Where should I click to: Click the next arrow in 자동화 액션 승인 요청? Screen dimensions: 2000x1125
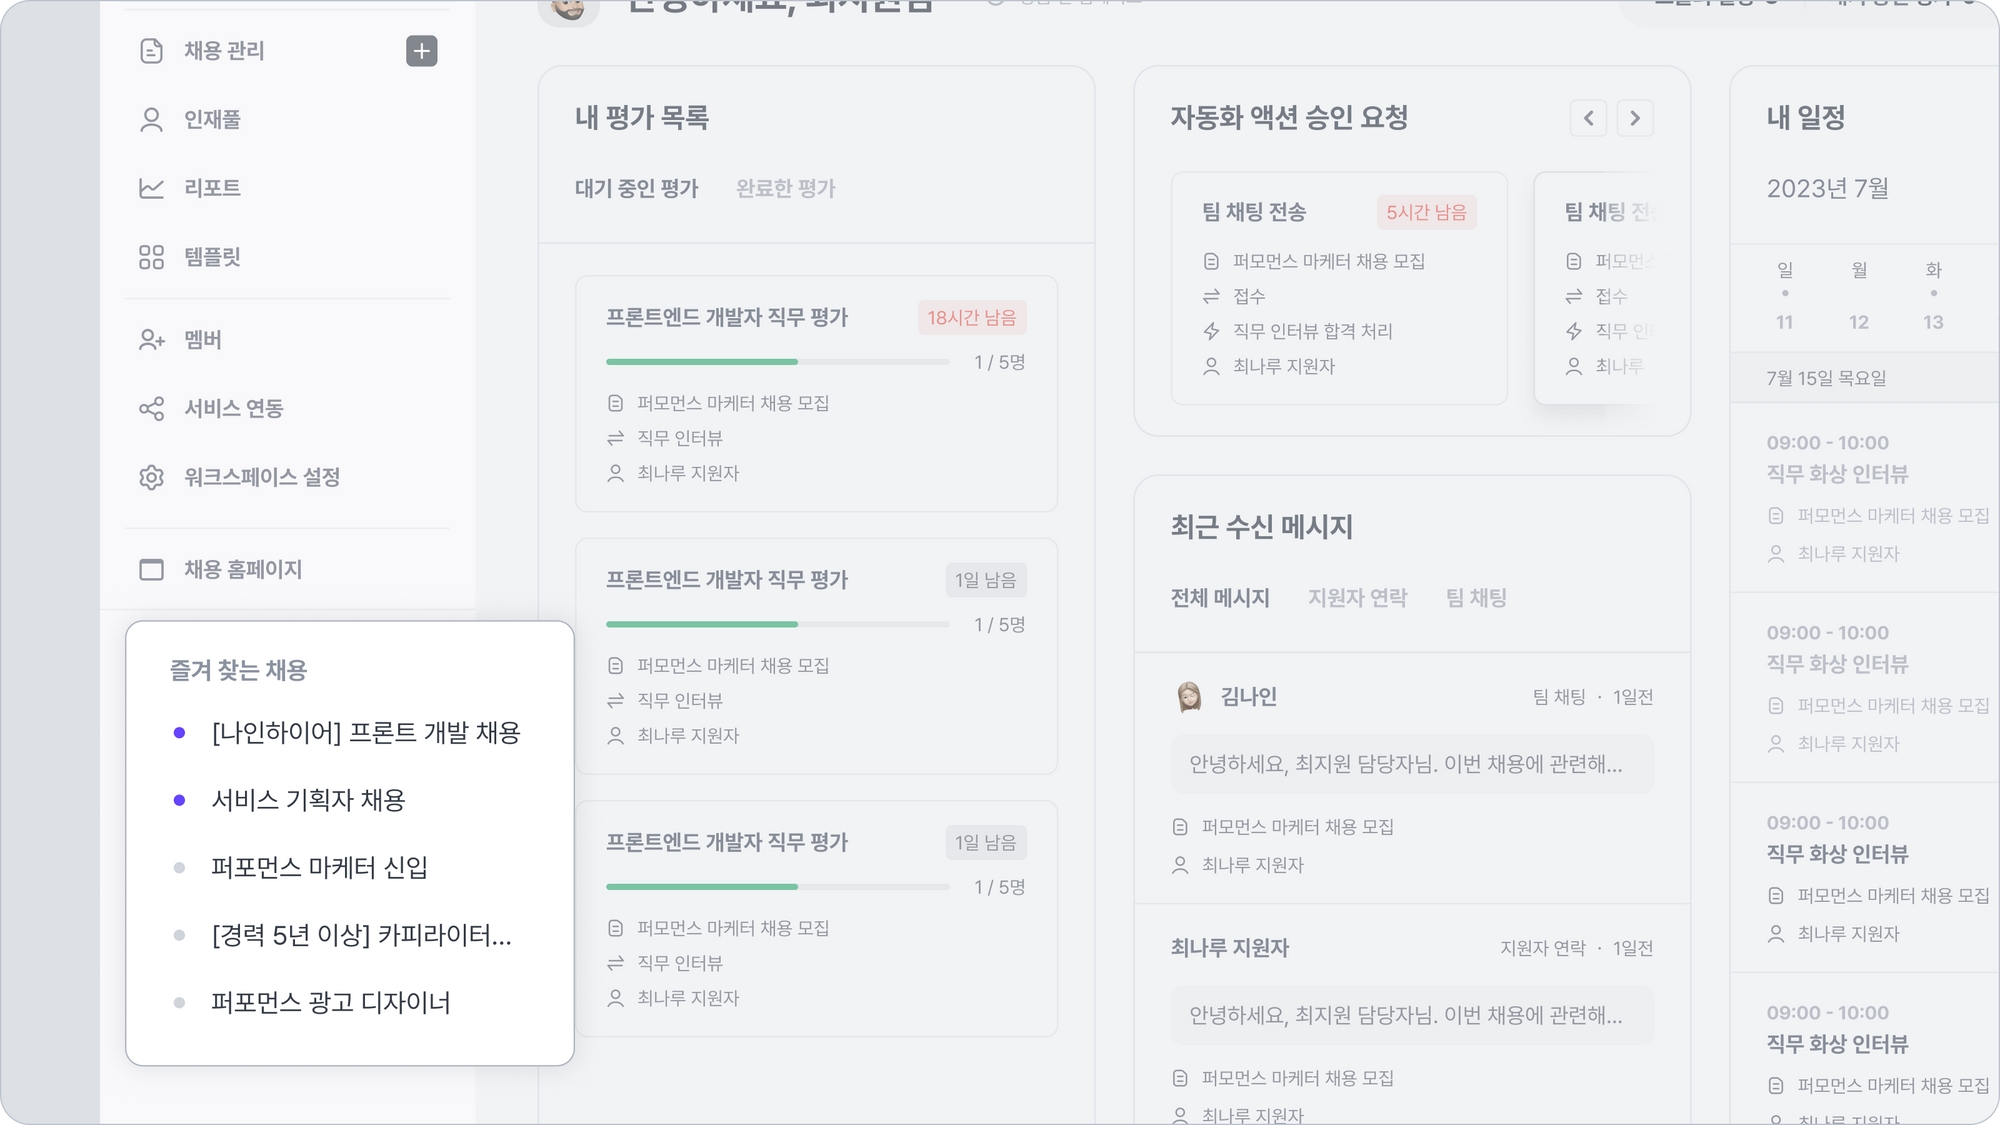point(1635,118)
